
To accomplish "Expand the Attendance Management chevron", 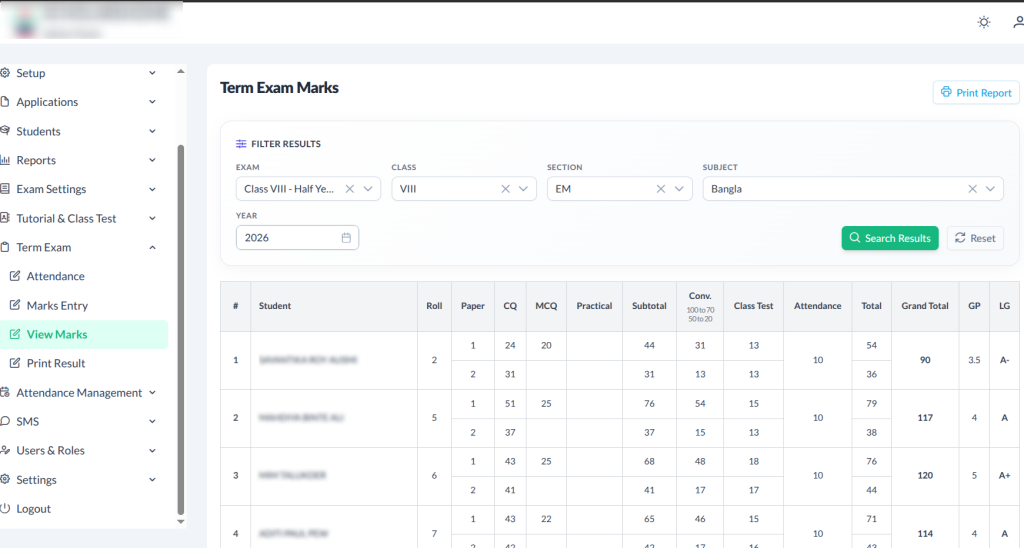I will [152, 393].
